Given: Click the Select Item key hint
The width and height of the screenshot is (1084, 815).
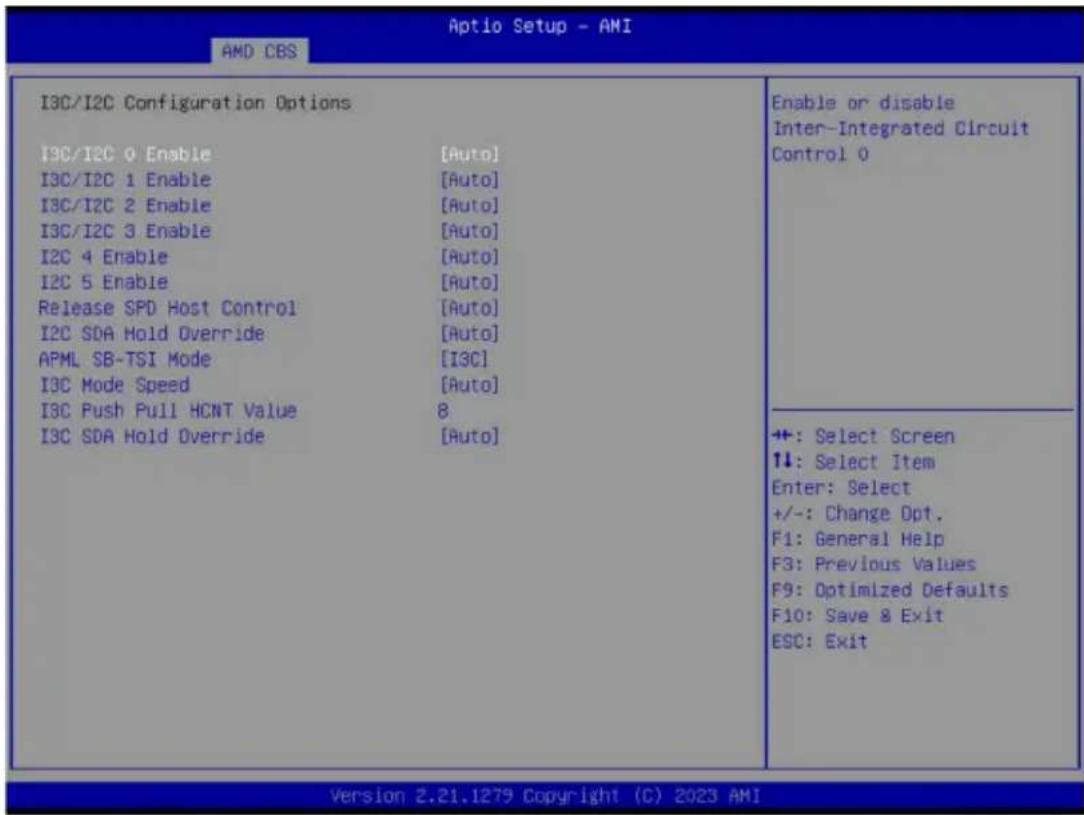Looking at the screenshot, I should pyautogui.click(x=854, y=462).
